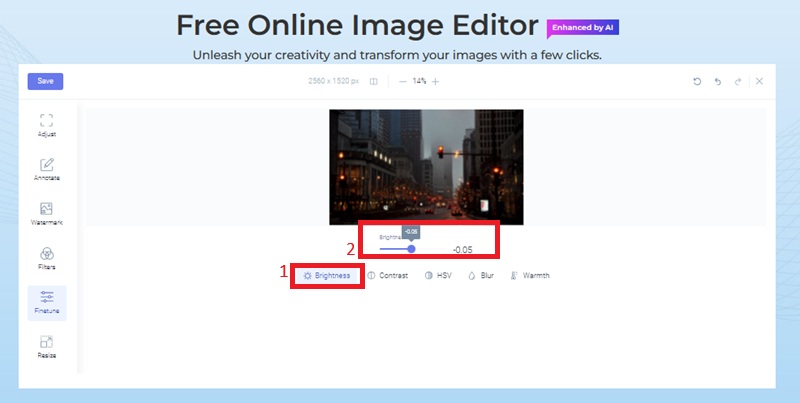The height and width of the screenshot is (403, 800).
Task: Select the Finetune tool
Action: (47, 302)
